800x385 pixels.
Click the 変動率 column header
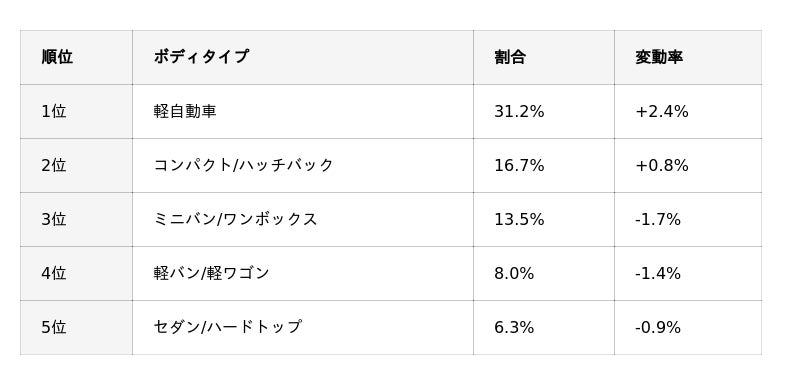(688, 57)
